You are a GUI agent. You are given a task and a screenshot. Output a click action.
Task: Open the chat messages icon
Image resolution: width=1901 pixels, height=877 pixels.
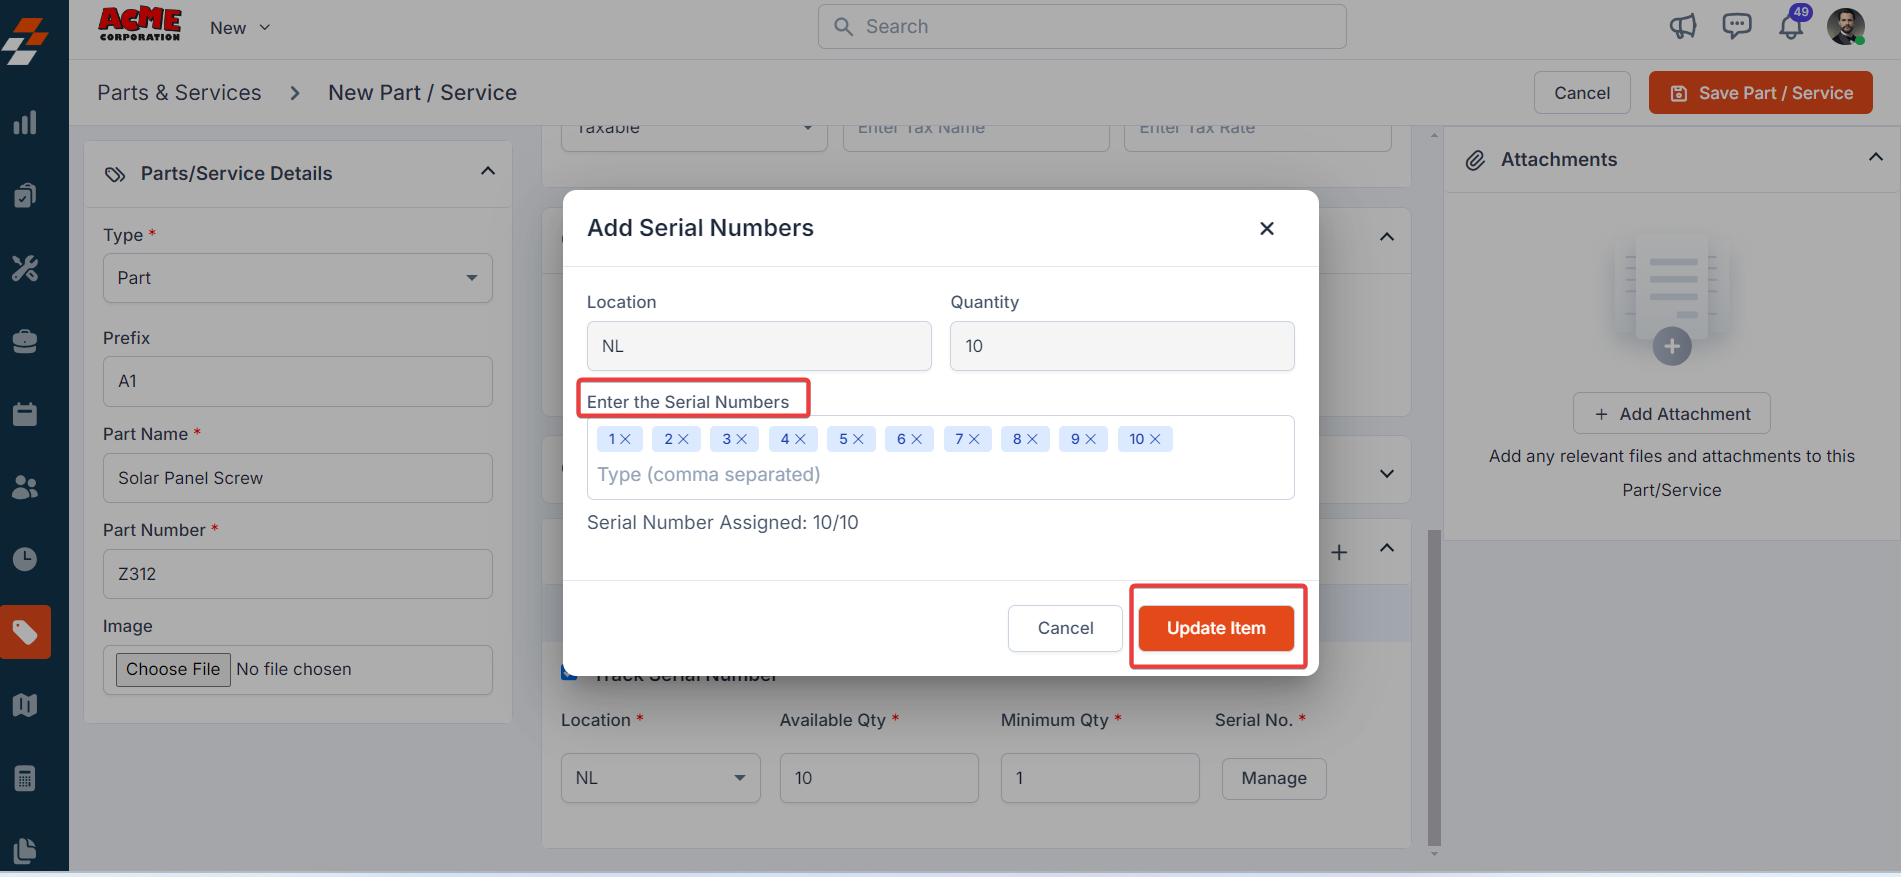[1737, 26]
